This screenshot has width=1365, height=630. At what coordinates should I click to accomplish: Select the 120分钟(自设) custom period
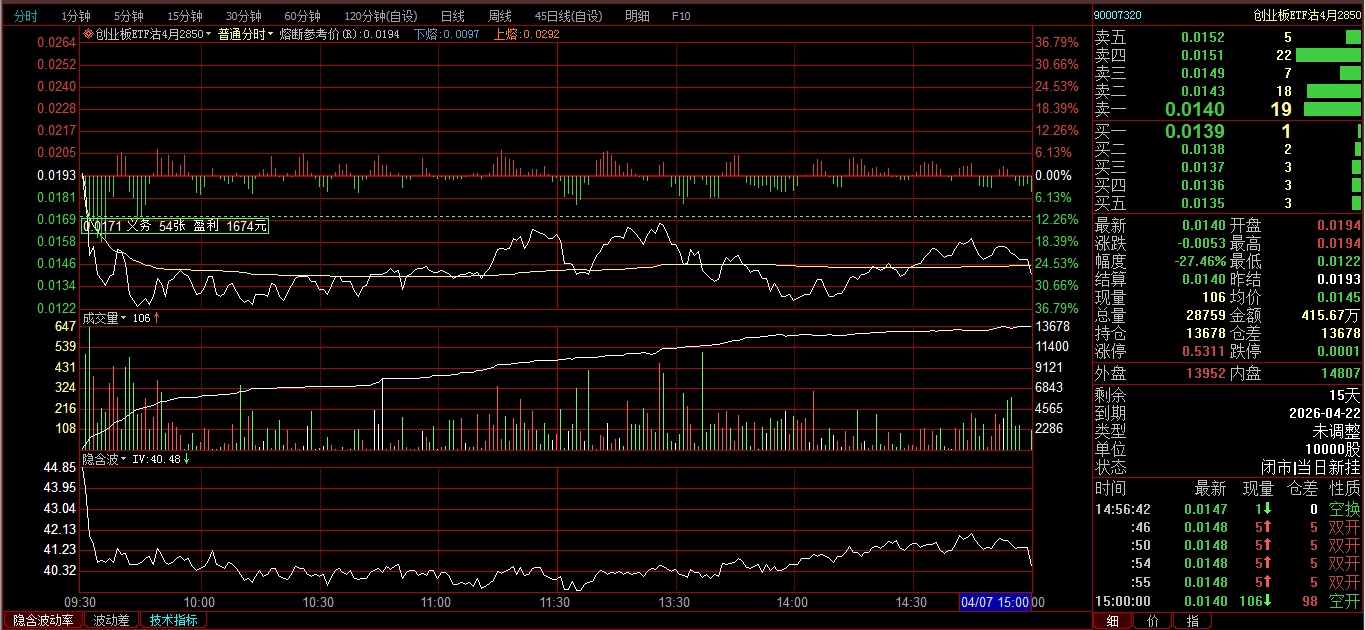point(380,16)
